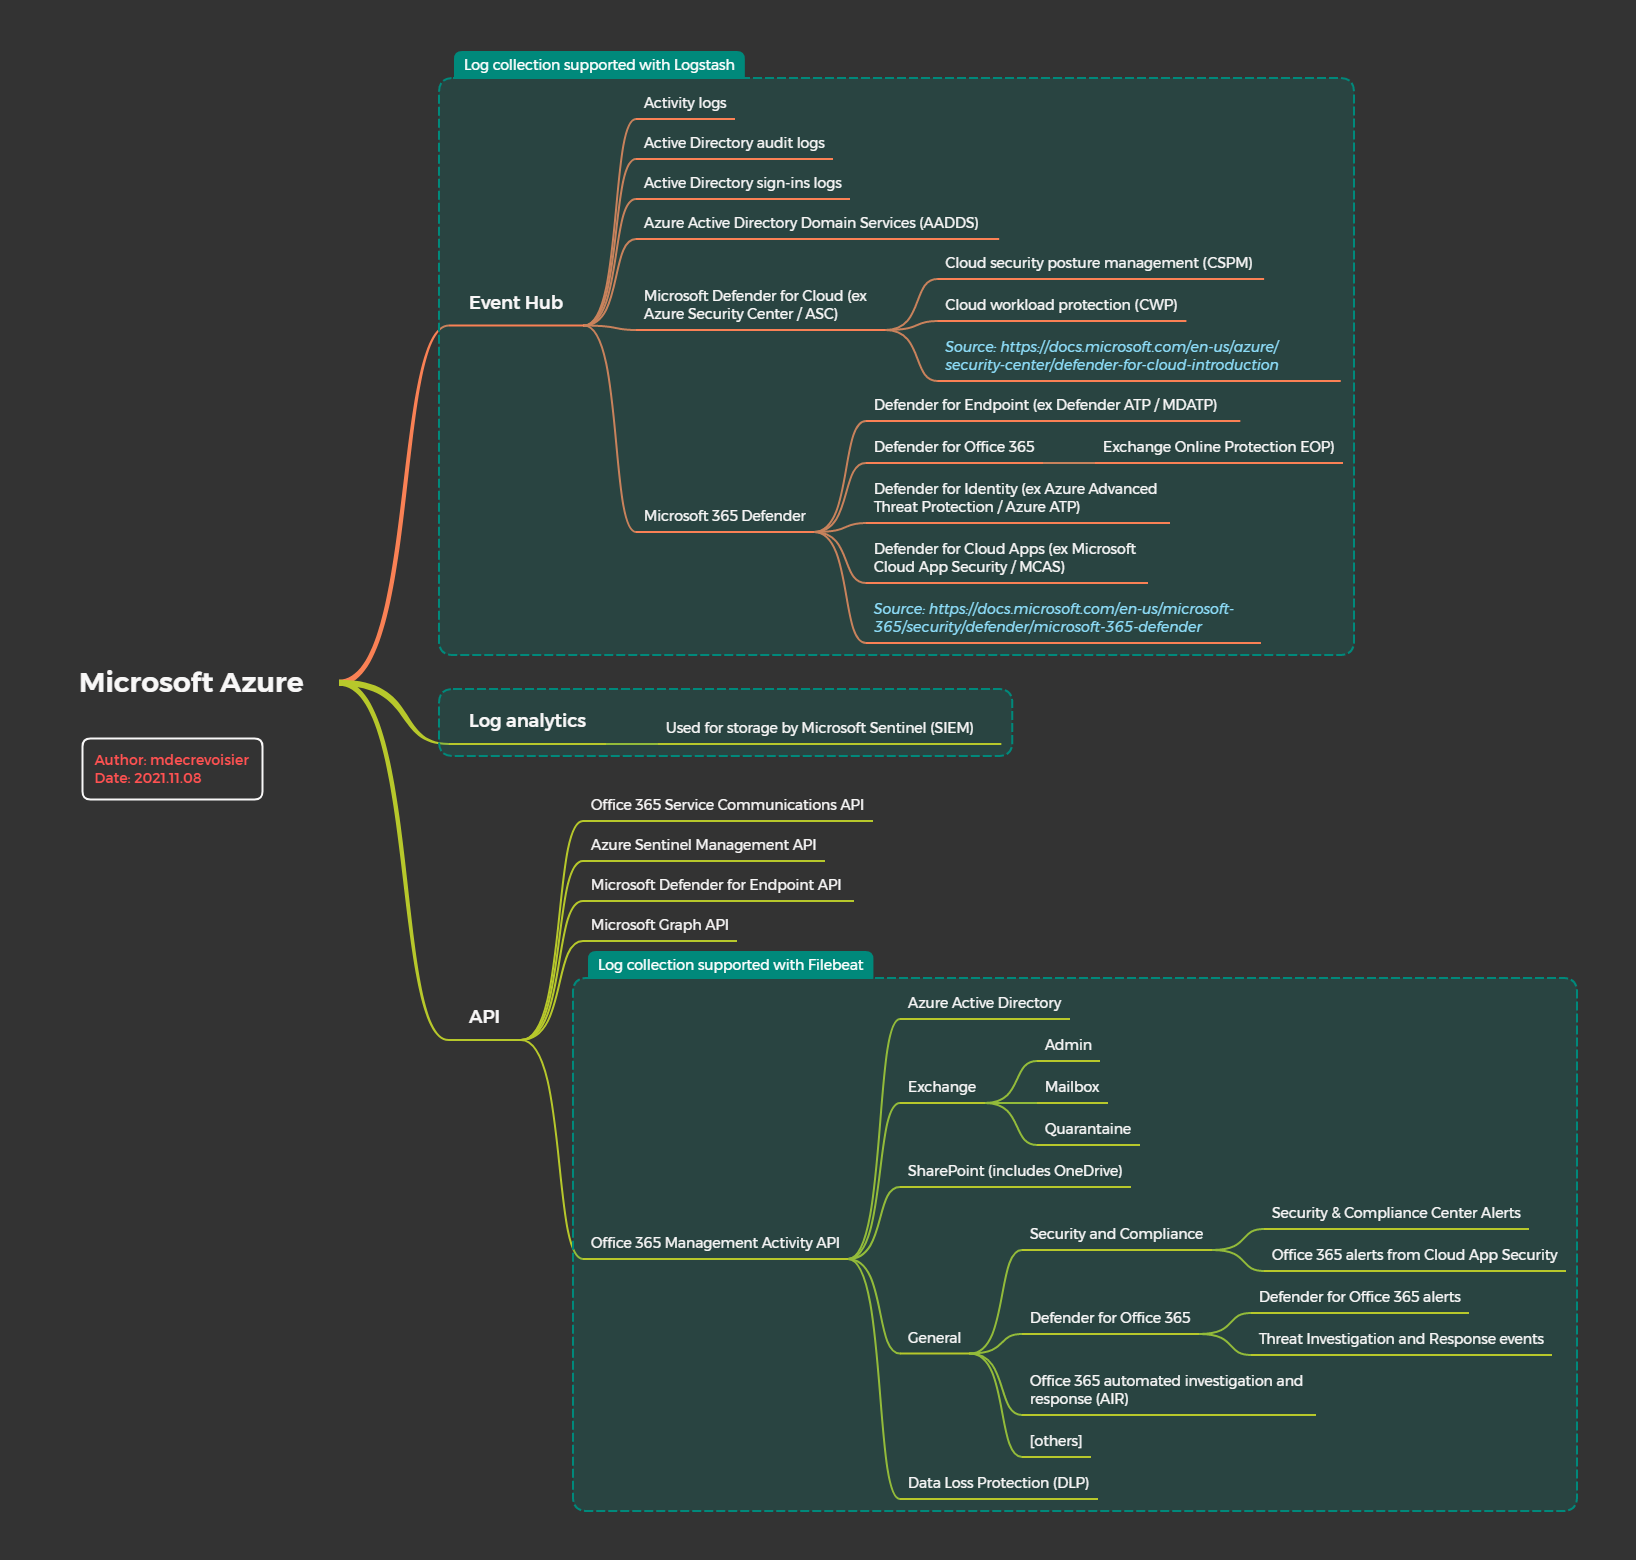Select the Log analytics node
The width and height of the screenshot is (1636, 1560).
point(527,721)
